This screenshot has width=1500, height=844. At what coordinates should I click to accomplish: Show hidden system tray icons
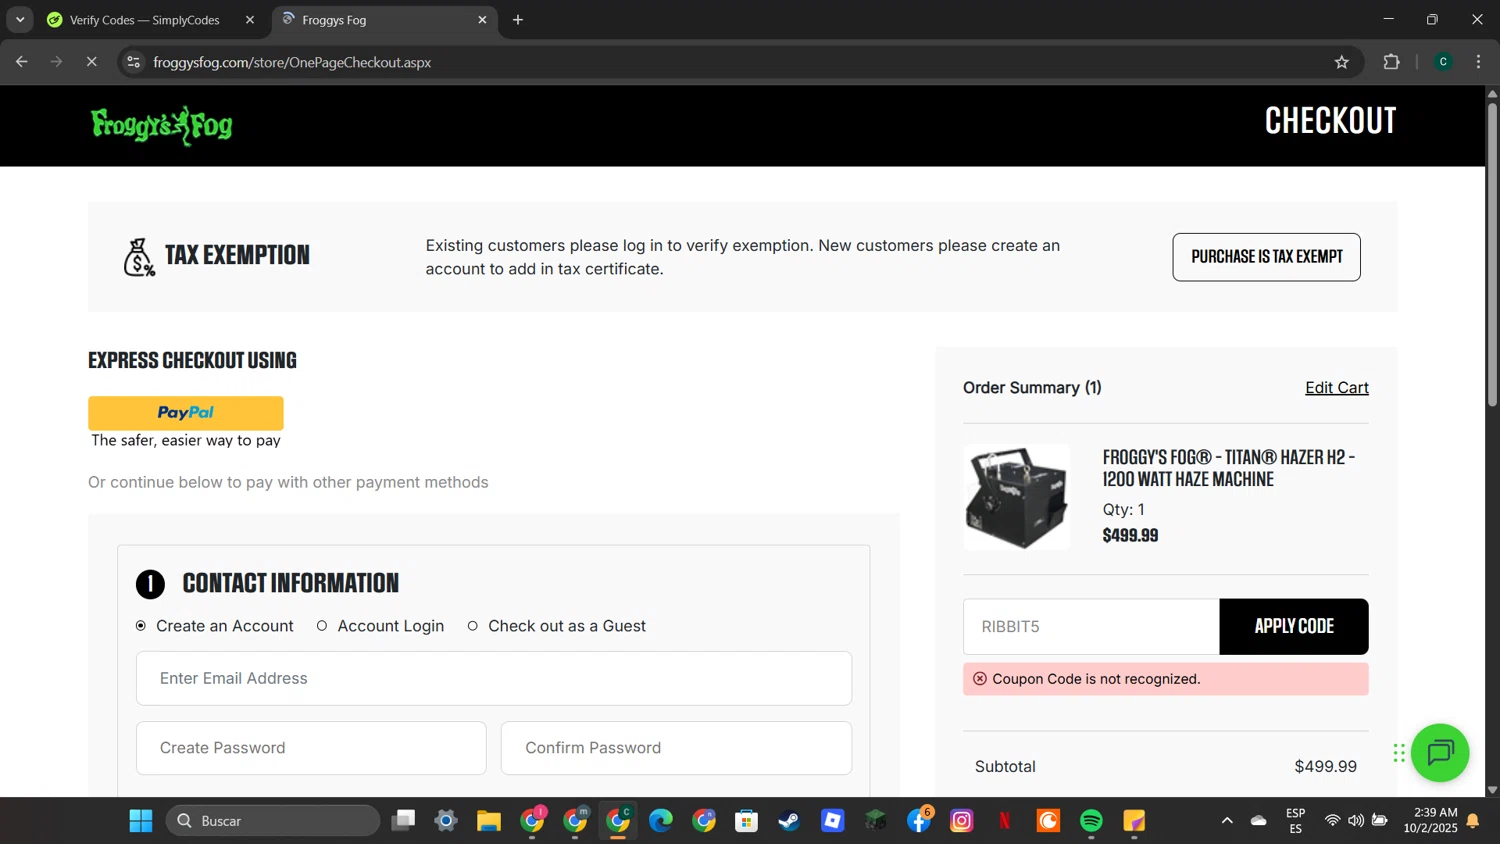(1227, 821)
